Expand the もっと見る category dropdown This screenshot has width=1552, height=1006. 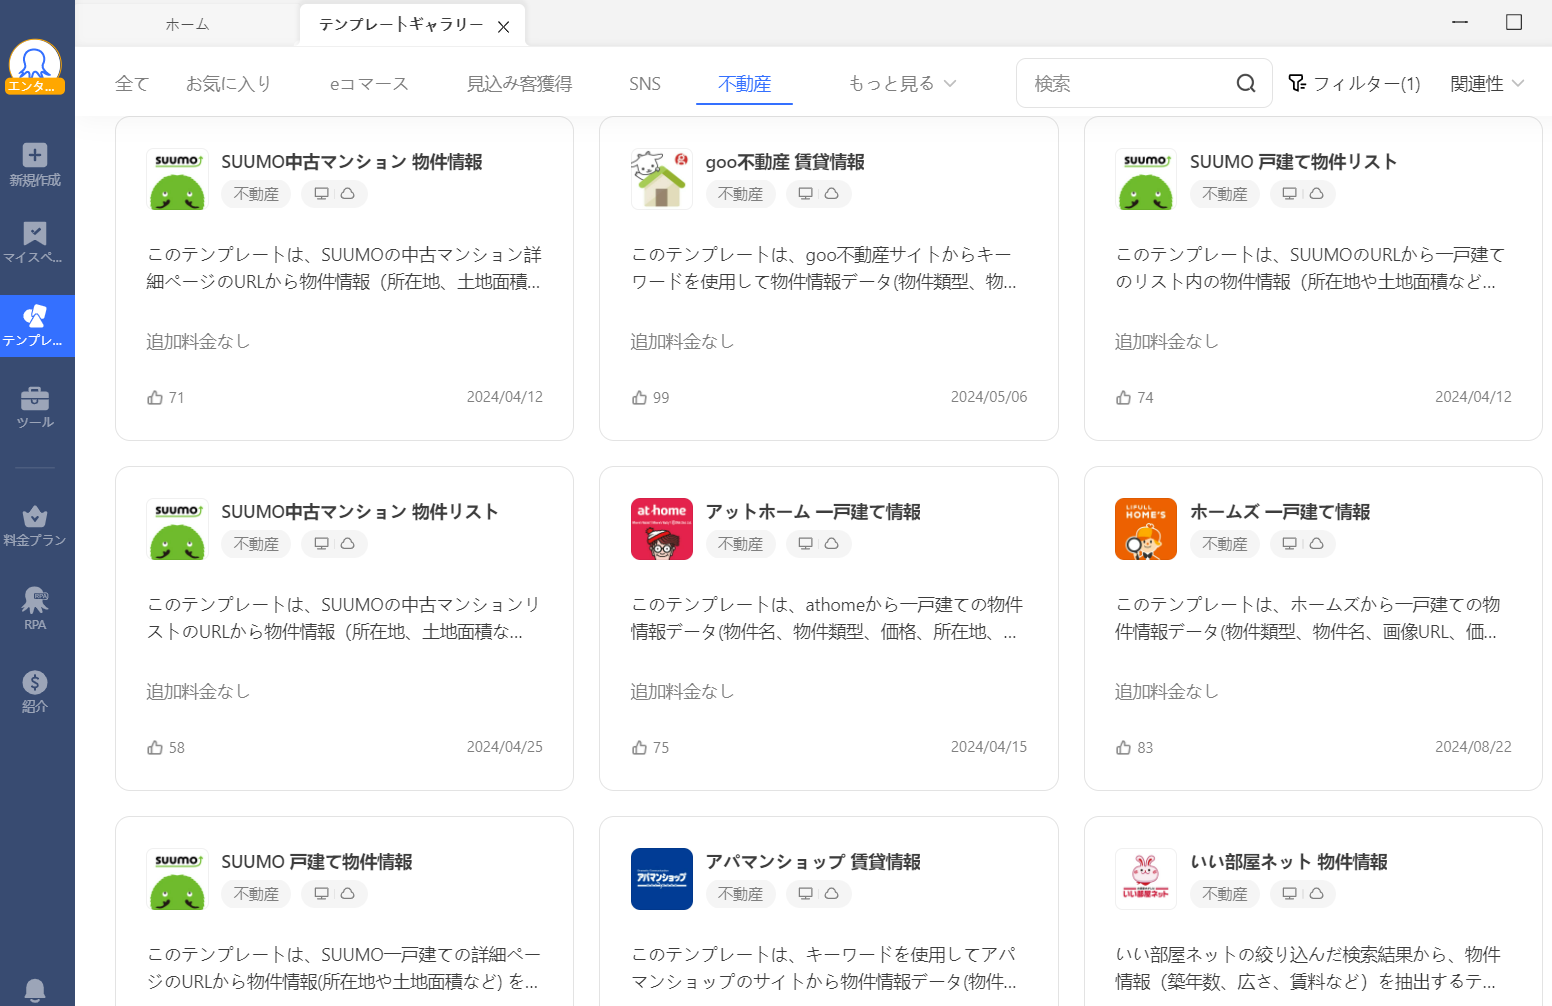[901, 84]
